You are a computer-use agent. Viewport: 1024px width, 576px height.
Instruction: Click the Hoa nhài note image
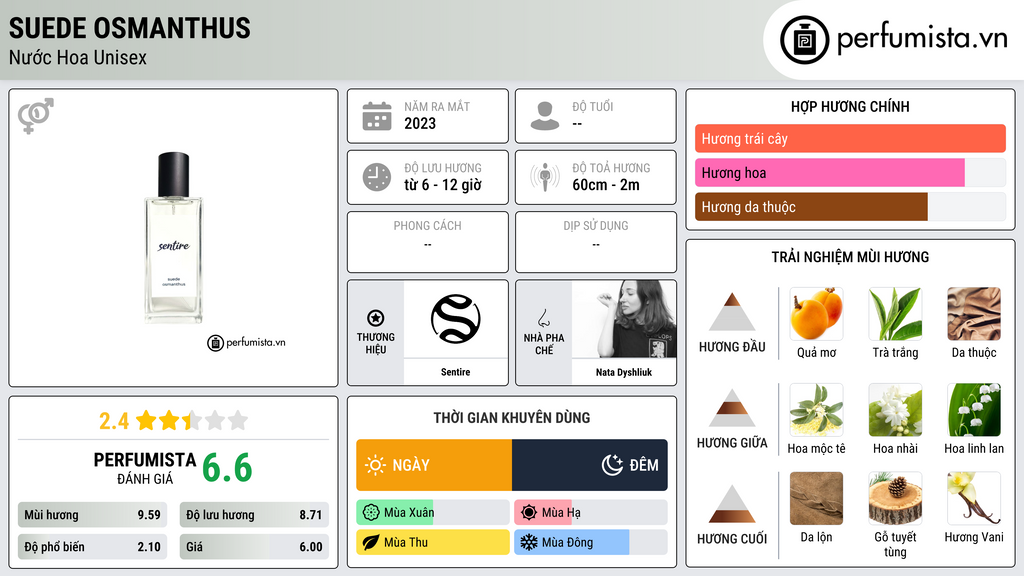[x=895, y=410]
